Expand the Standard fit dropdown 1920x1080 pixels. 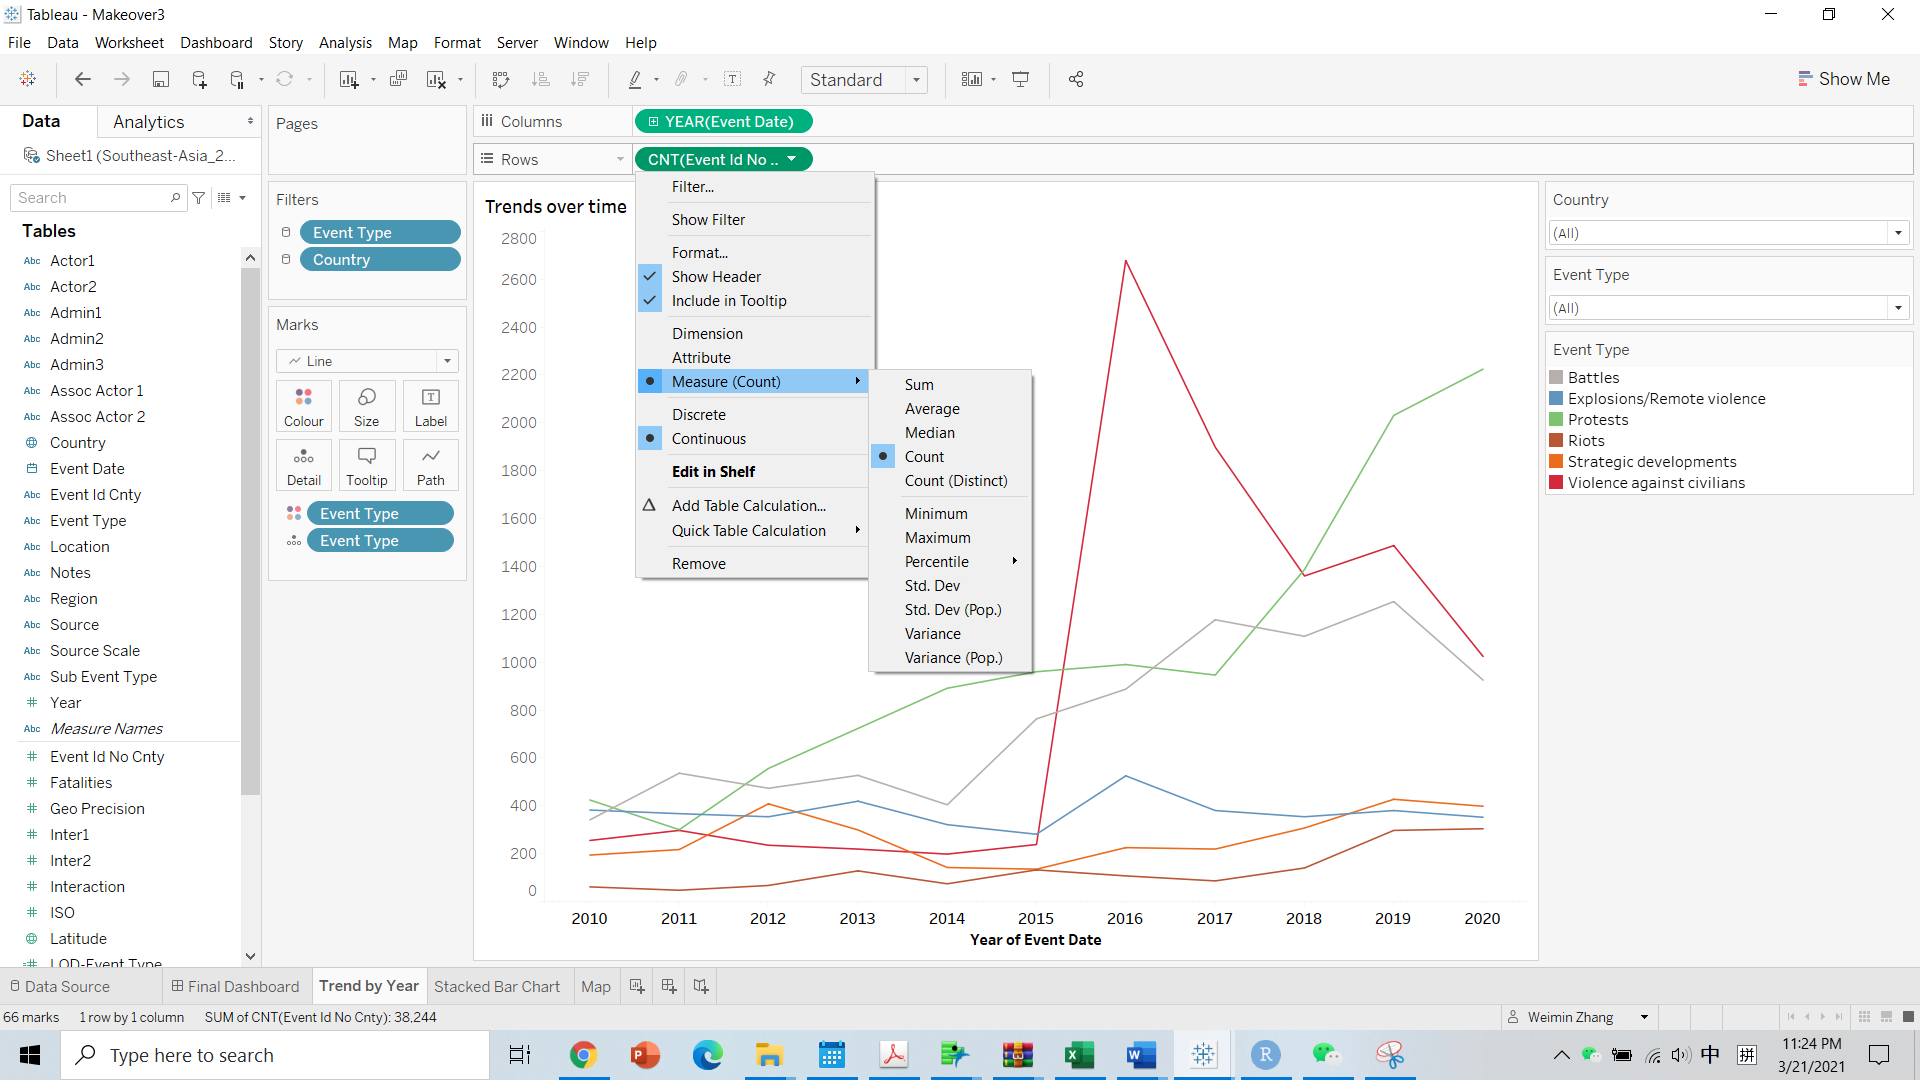point(916,80)
